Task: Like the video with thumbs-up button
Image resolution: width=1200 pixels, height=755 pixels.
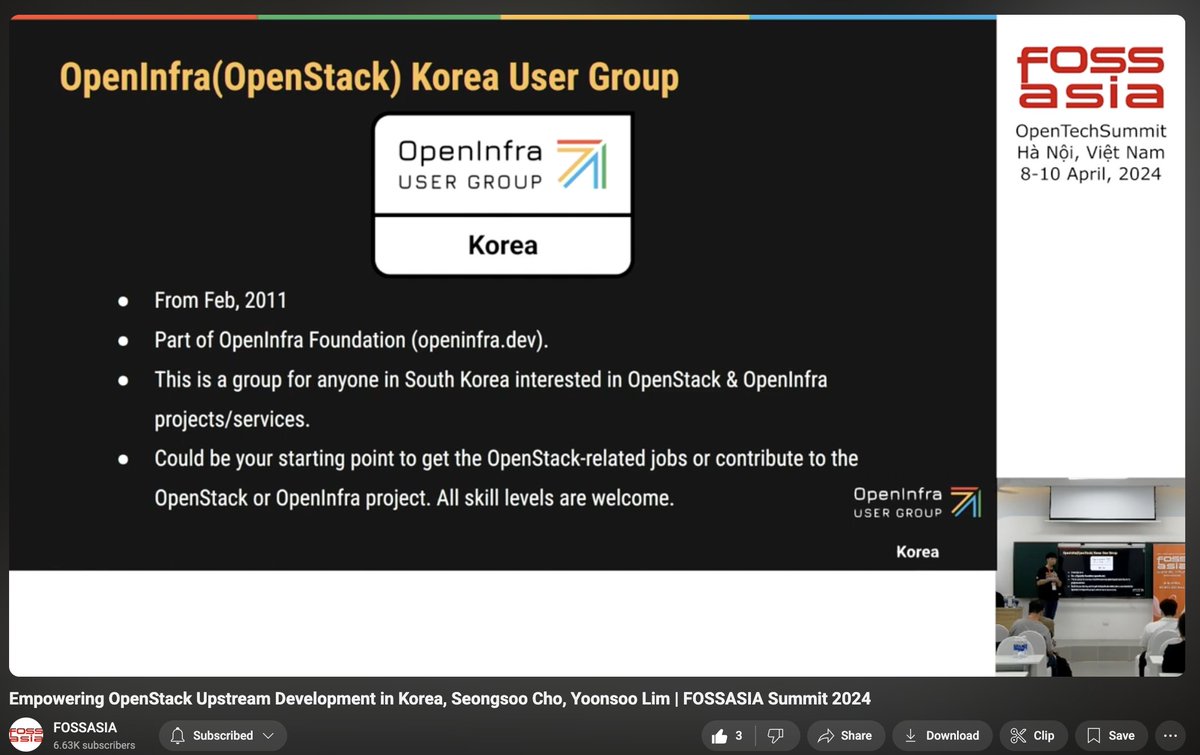Action: tap(727, 736)
